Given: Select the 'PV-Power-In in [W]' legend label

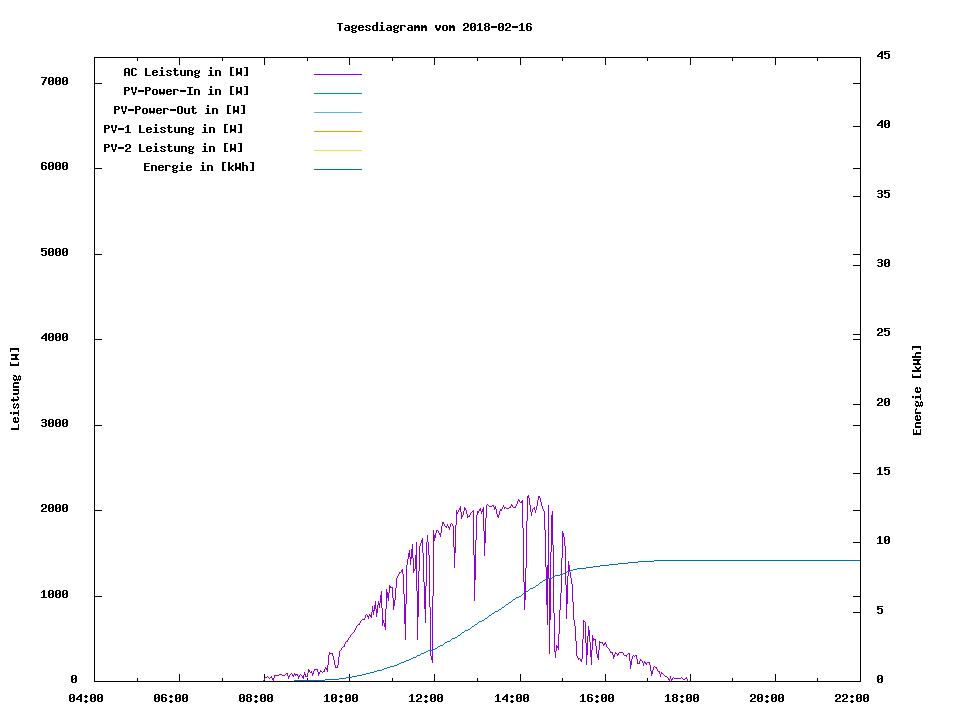Looking at the screenshot, I should [186, 91].
